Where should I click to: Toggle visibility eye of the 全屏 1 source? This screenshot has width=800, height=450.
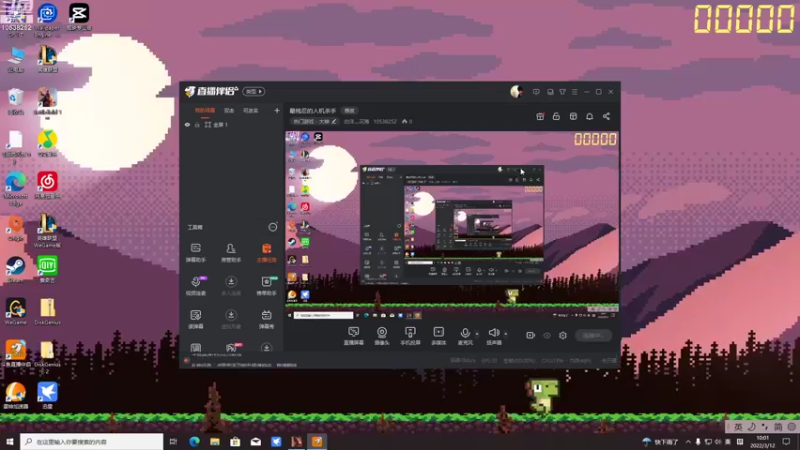(187, 124)
